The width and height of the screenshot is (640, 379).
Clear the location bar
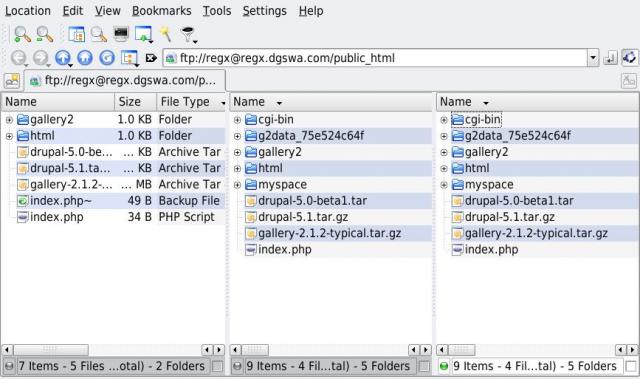(151, 58)
